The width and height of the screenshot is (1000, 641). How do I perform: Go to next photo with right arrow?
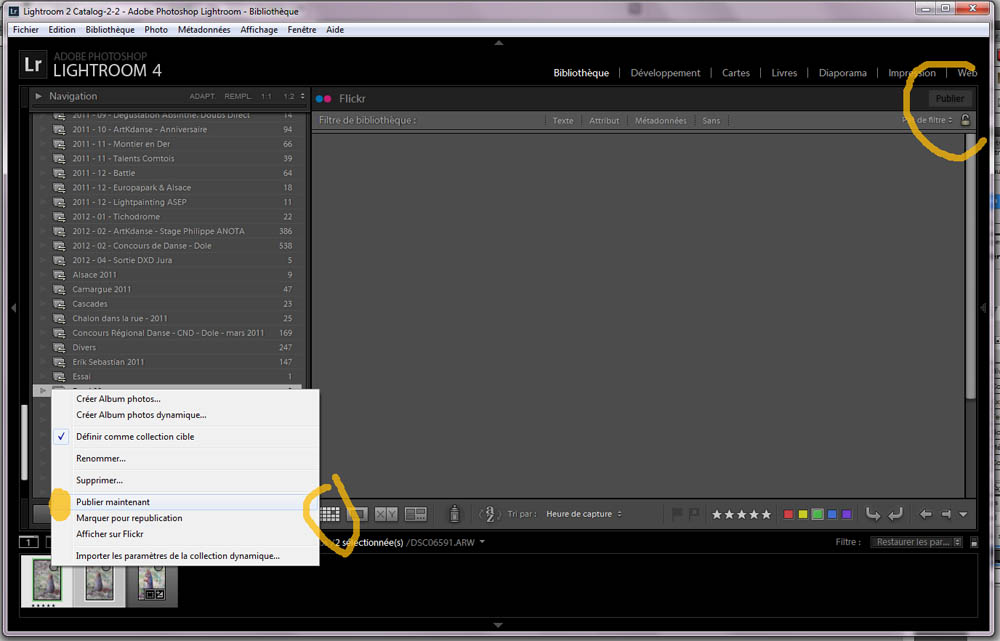tap(946, 514)
